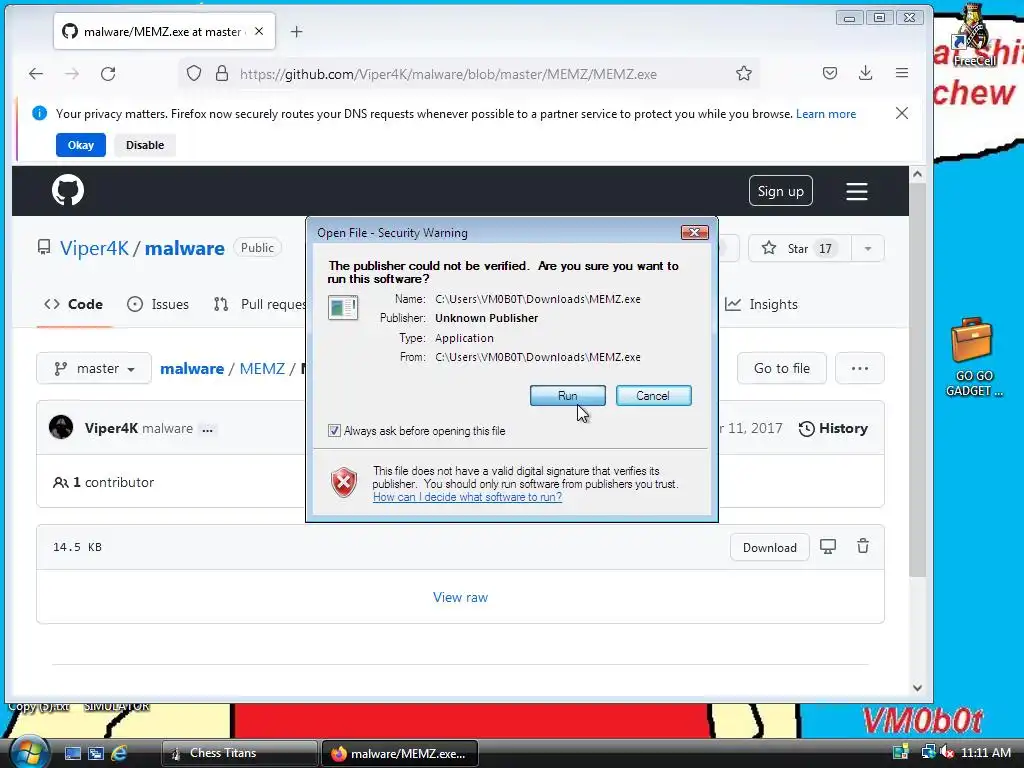This screenshot has width=1024, height=768.
Task: Click the delete file trash icon
Action: coord(863,546)
